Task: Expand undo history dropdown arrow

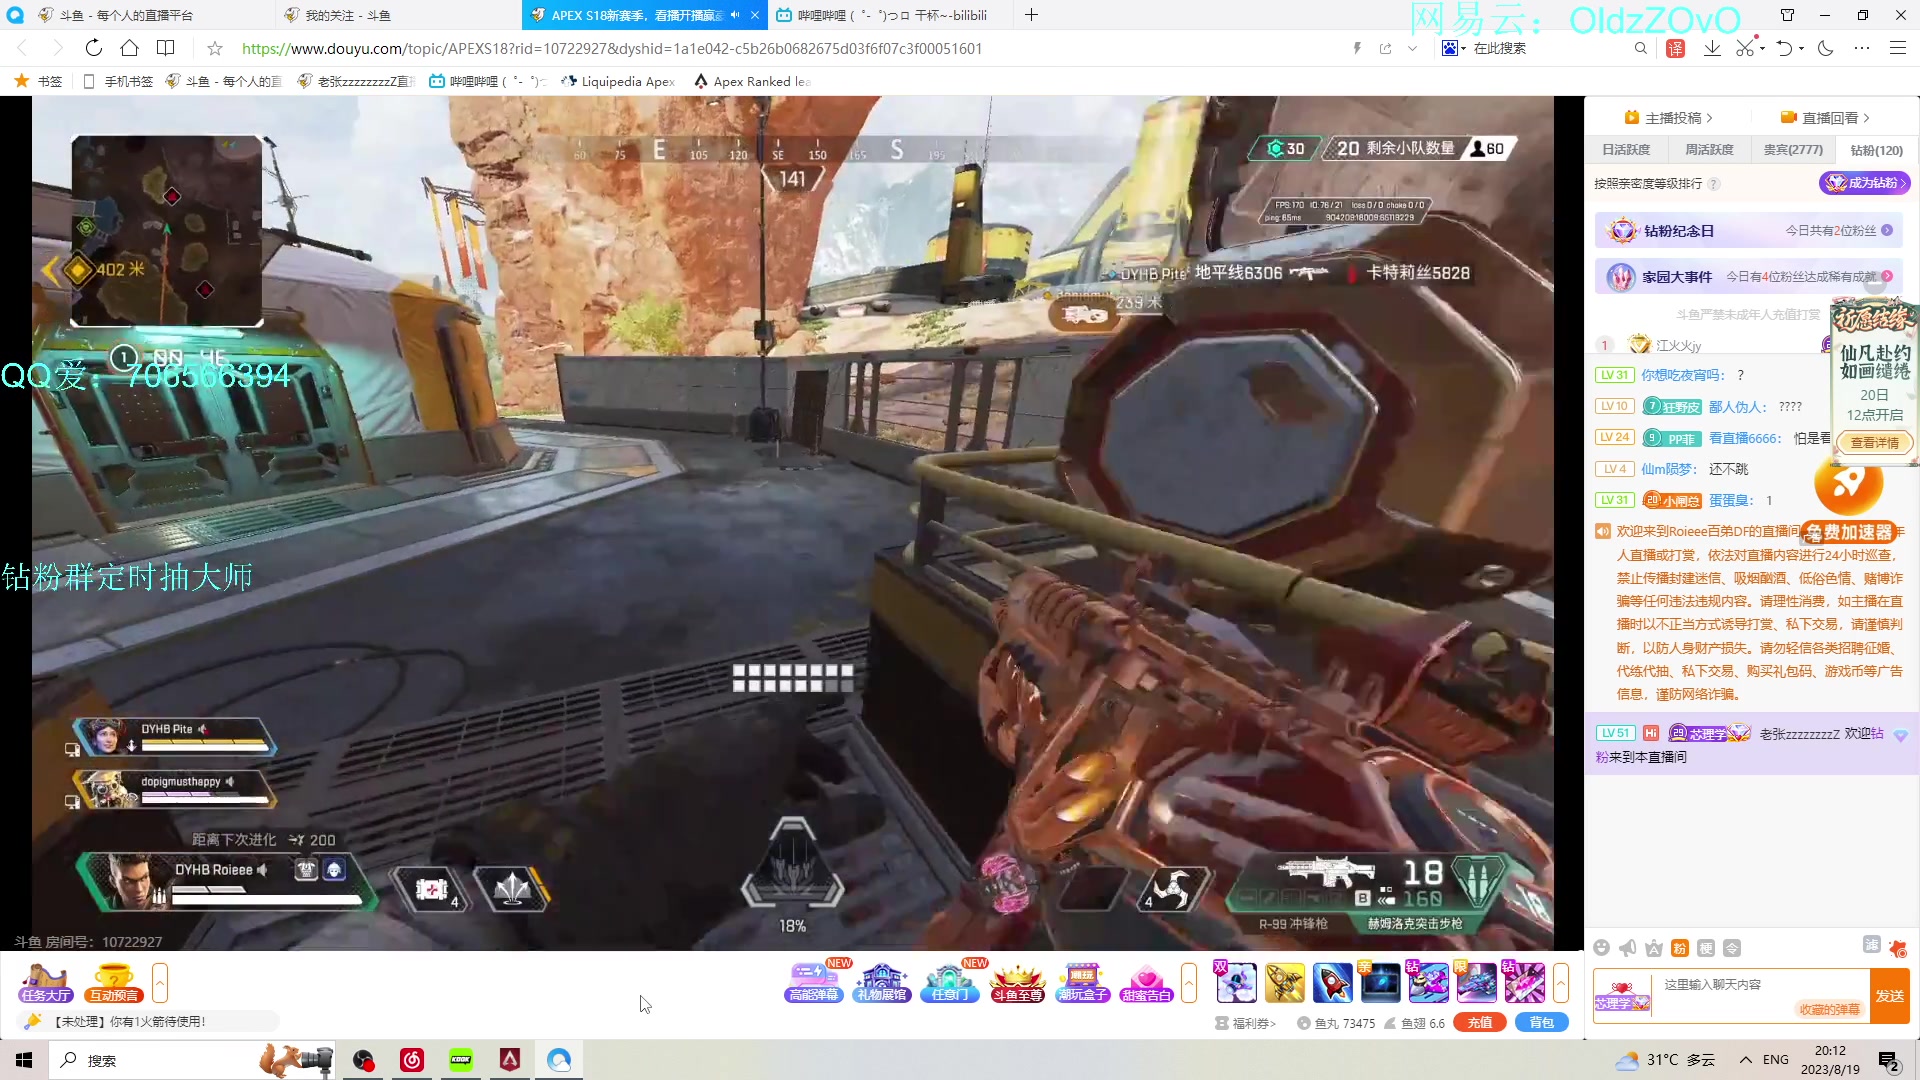Action: pyautogui.click(x=1801, y=48)
